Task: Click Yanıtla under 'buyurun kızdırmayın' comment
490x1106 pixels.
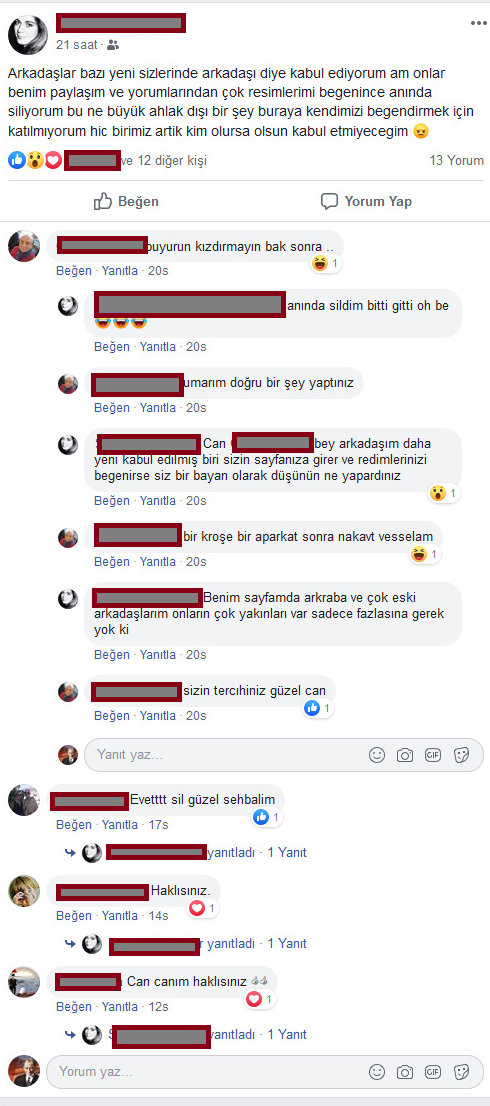Action: [x=120, y=271]
